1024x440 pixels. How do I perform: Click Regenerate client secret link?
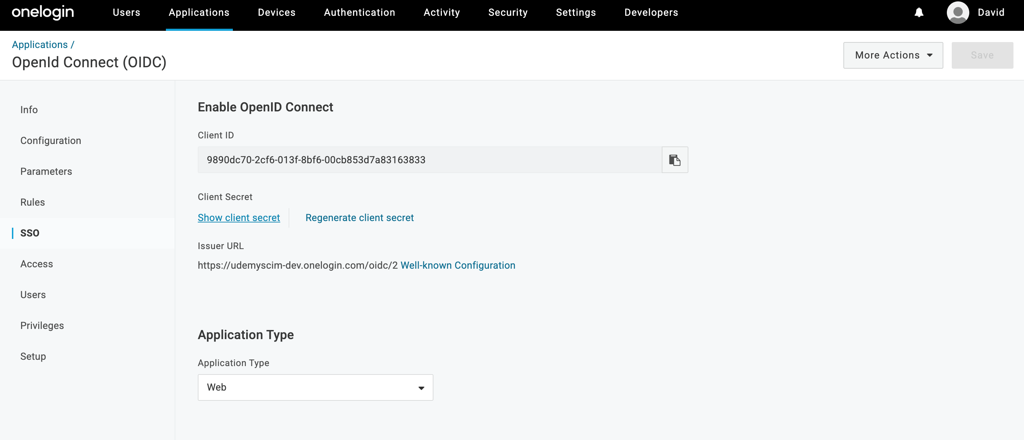pos(360,218)
